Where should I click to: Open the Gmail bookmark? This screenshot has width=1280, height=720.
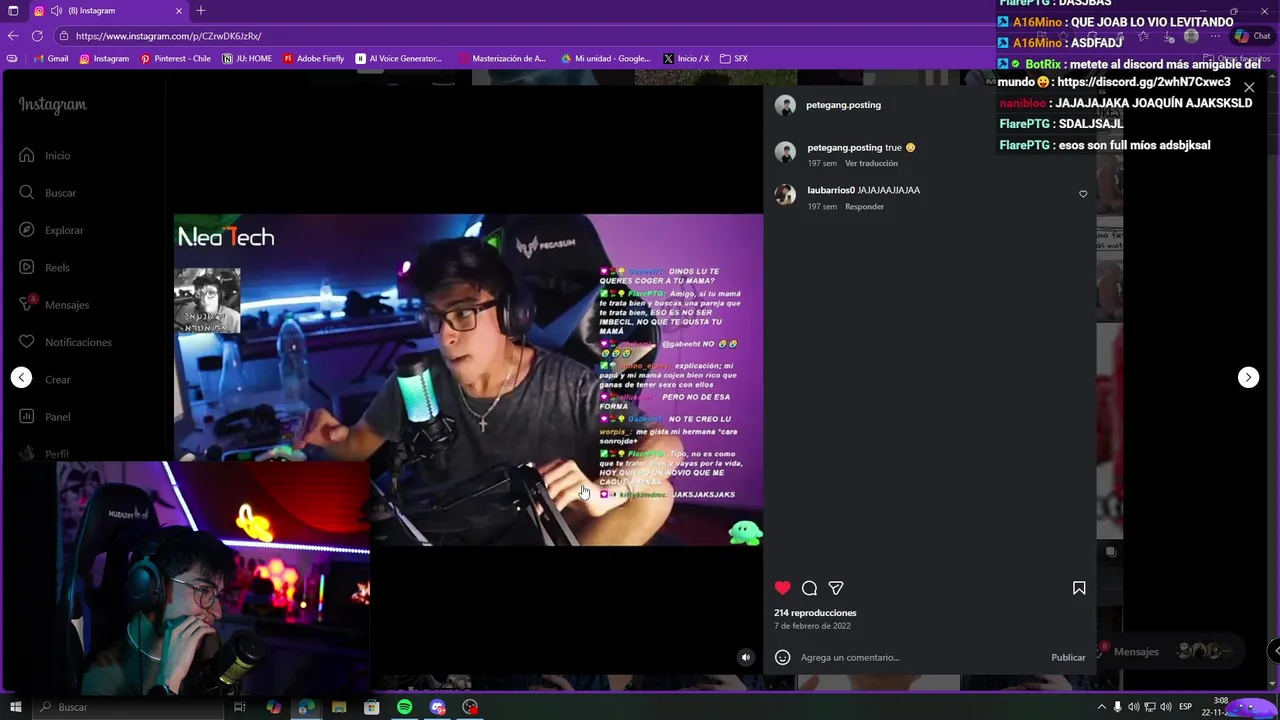pyautogui.click(x=50, y=59)
